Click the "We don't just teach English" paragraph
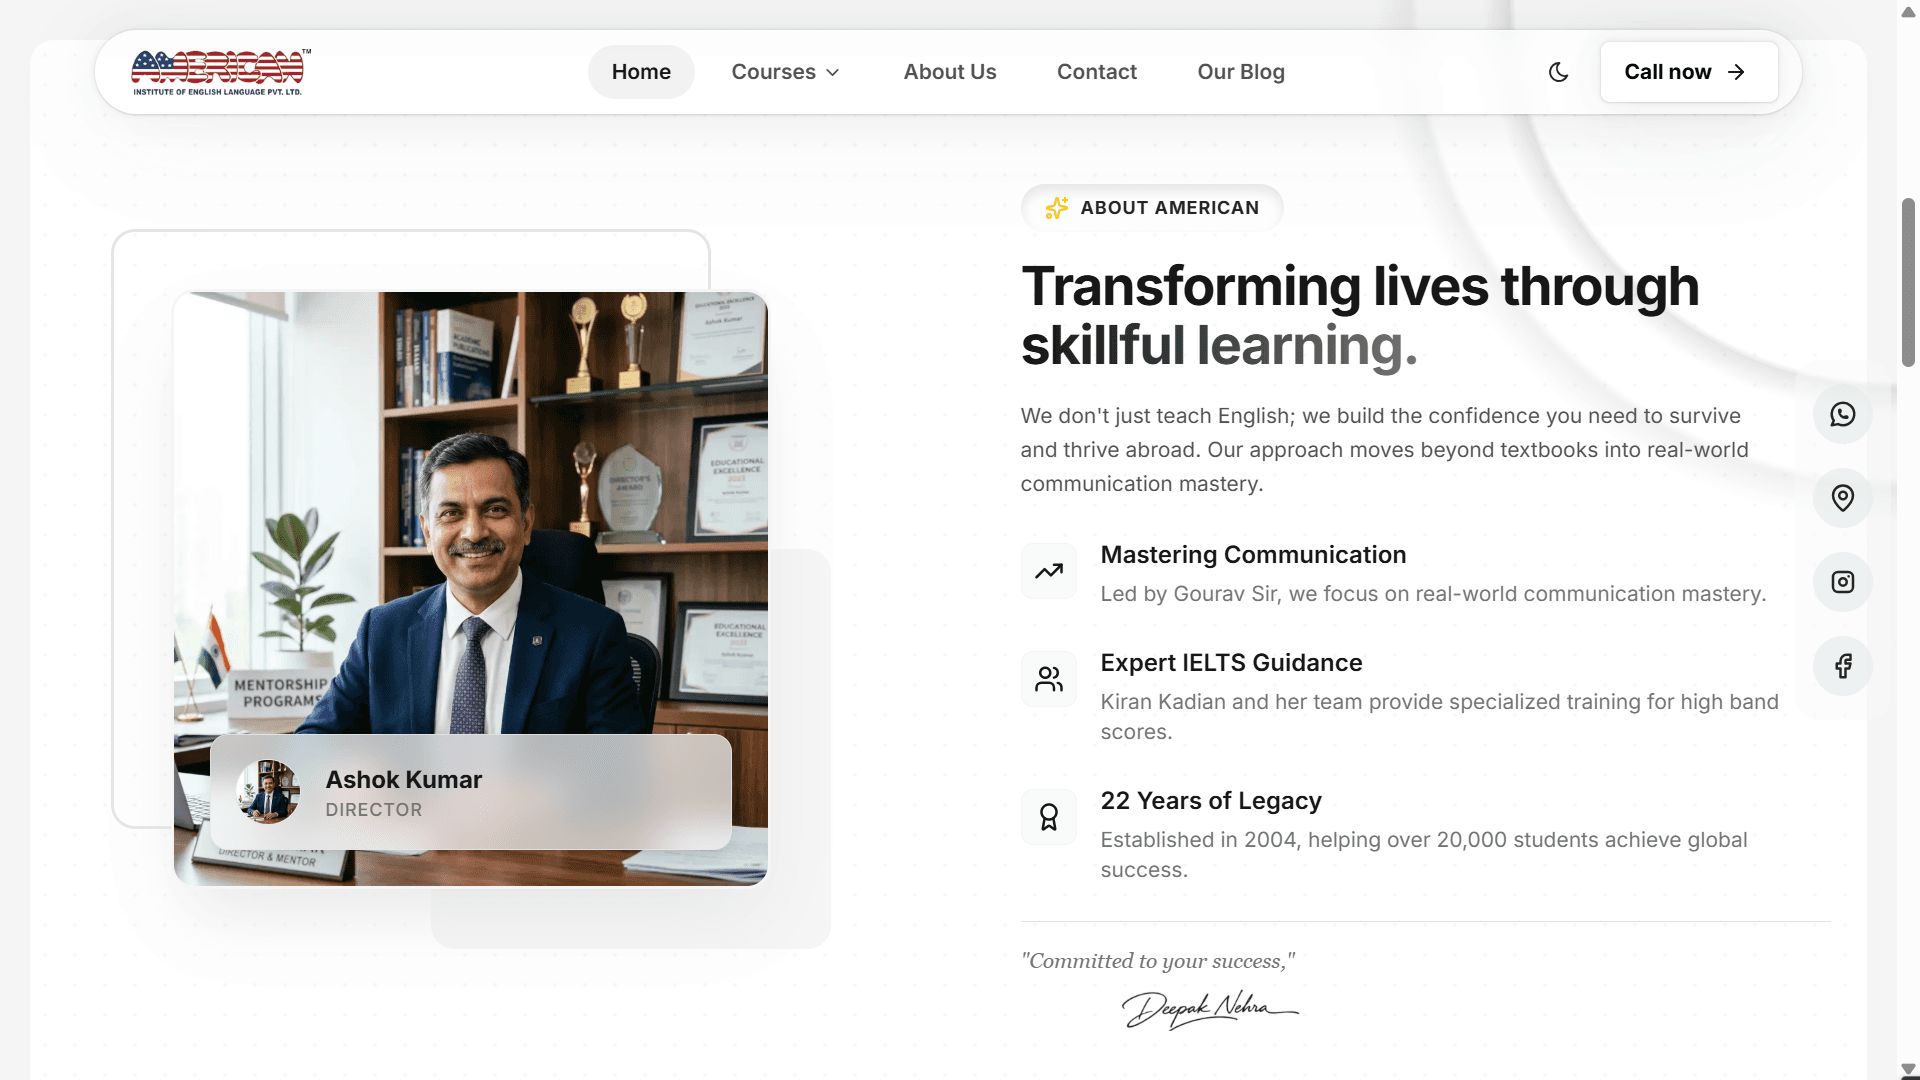The width and height of the screenshot is (1920, 1080). (x=1384, y=450)
